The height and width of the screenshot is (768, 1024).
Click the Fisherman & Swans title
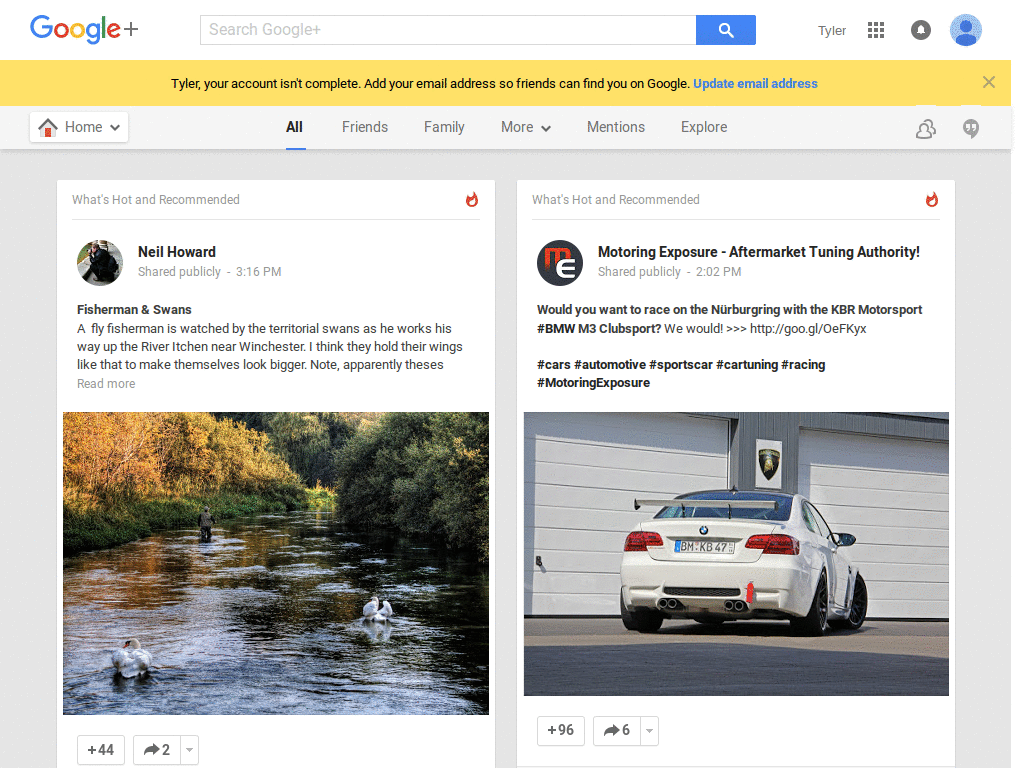coord(134,310)
